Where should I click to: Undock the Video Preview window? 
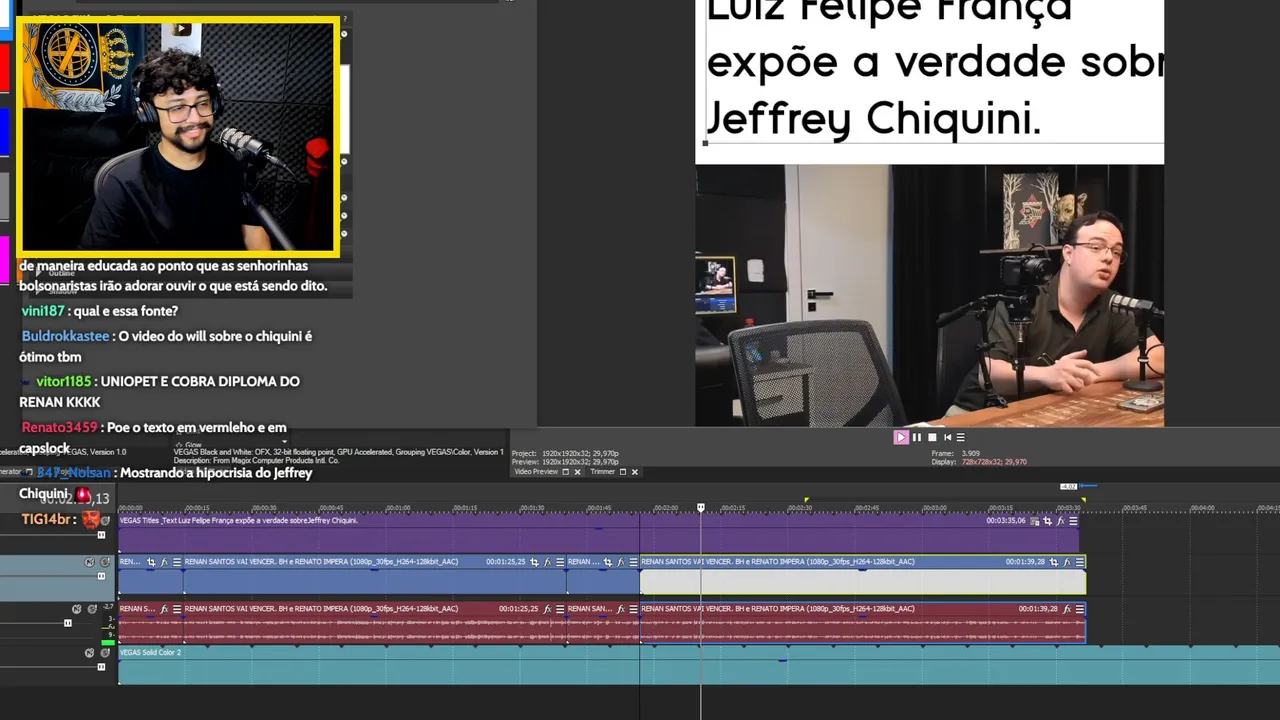click(x=565, y=472)
